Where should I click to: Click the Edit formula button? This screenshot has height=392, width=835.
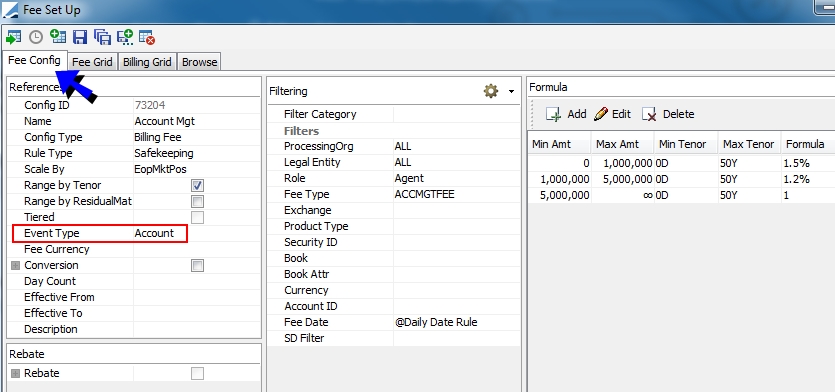coord(612,114)
